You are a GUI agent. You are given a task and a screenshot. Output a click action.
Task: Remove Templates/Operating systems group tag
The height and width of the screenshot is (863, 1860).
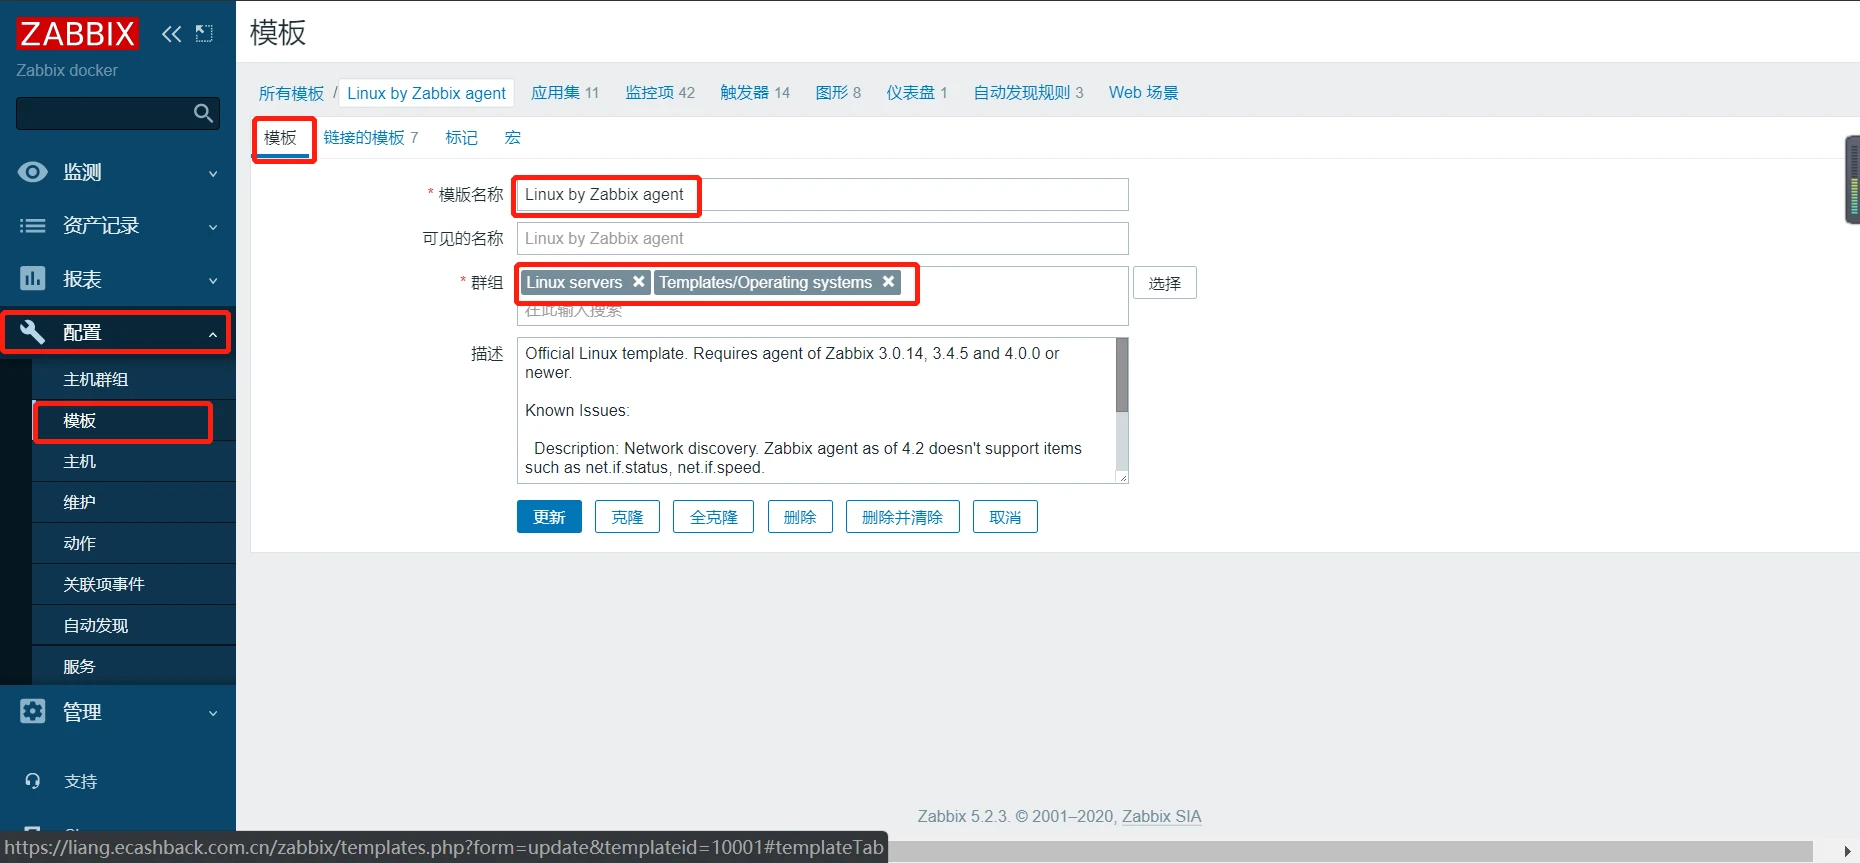888,282
